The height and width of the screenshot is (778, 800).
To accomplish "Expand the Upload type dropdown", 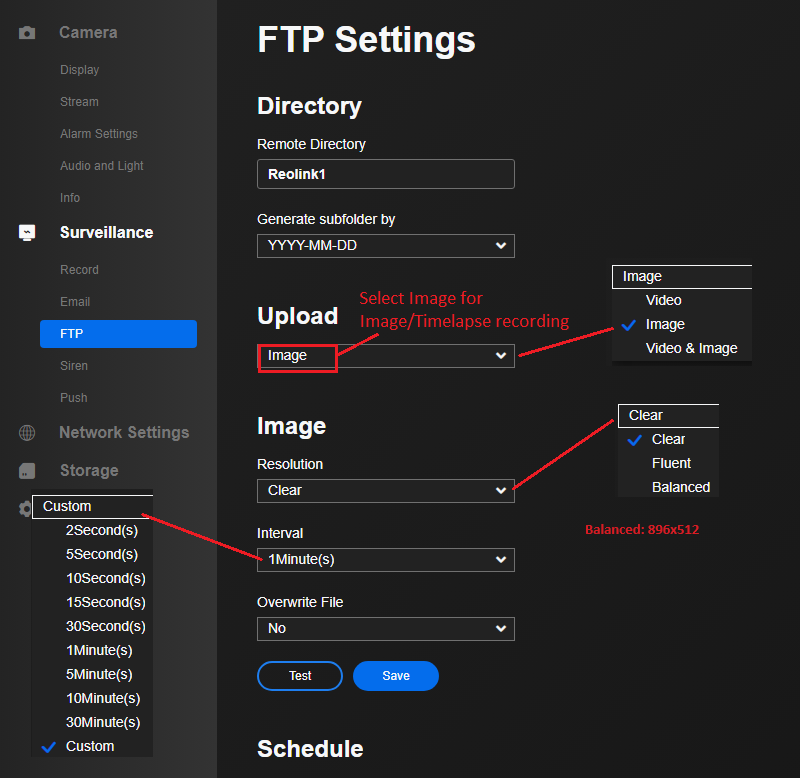I will click(385, 356).
